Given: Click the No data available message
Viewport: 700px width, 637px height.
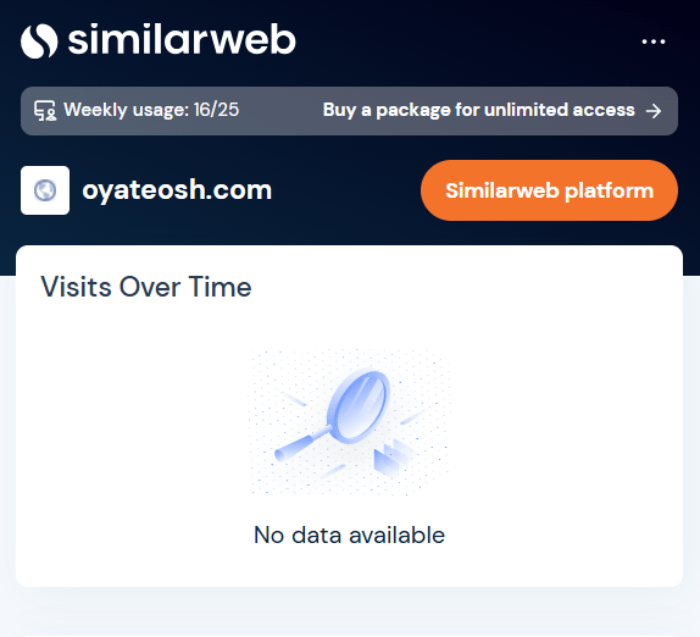Looking at the screenshot, I should (x=349, y=535).
